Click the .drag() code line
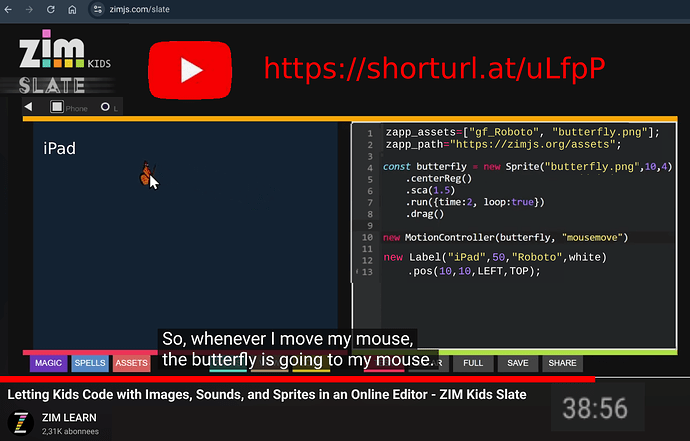The image size is (690, 441). coord(425,214)
